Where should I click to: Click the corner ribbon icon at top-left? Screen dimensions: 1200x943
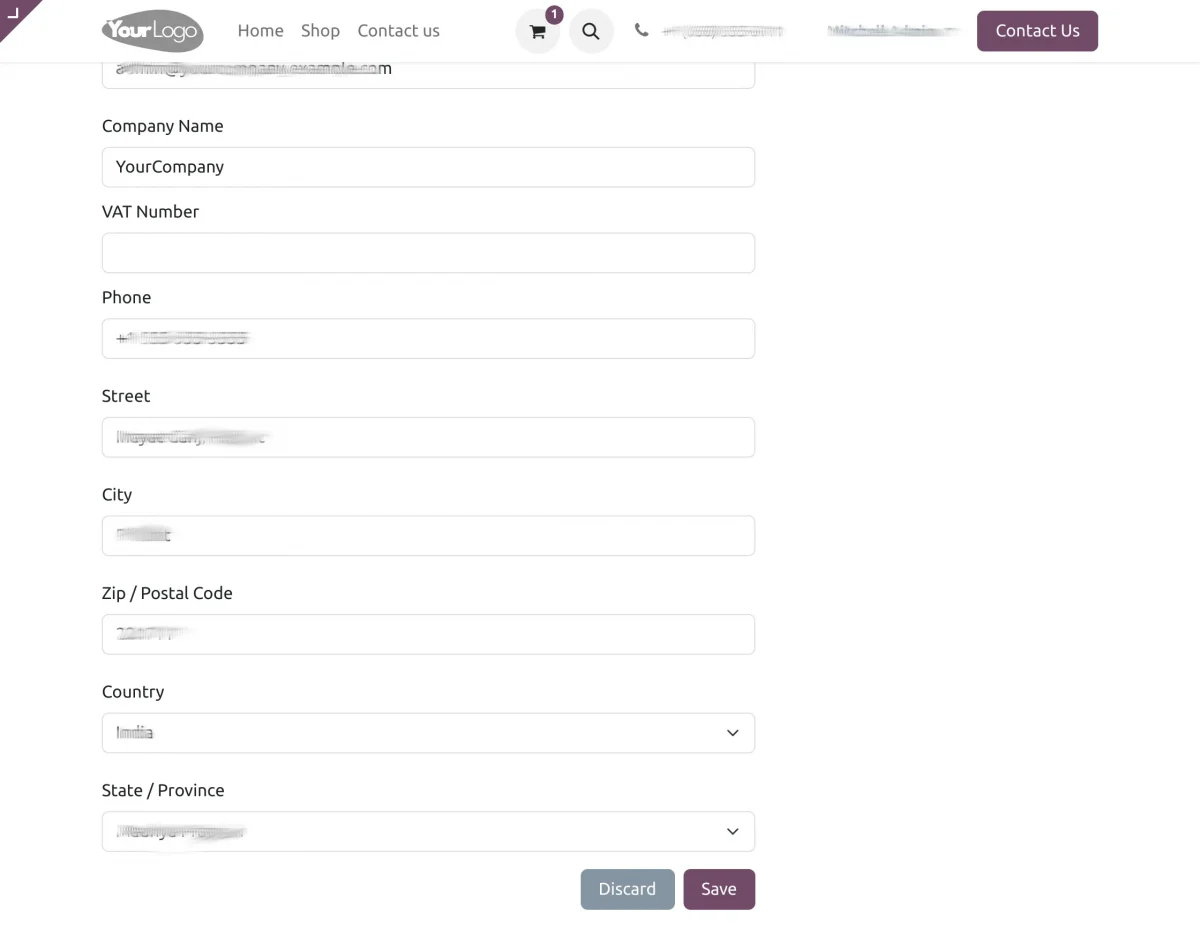14,13
